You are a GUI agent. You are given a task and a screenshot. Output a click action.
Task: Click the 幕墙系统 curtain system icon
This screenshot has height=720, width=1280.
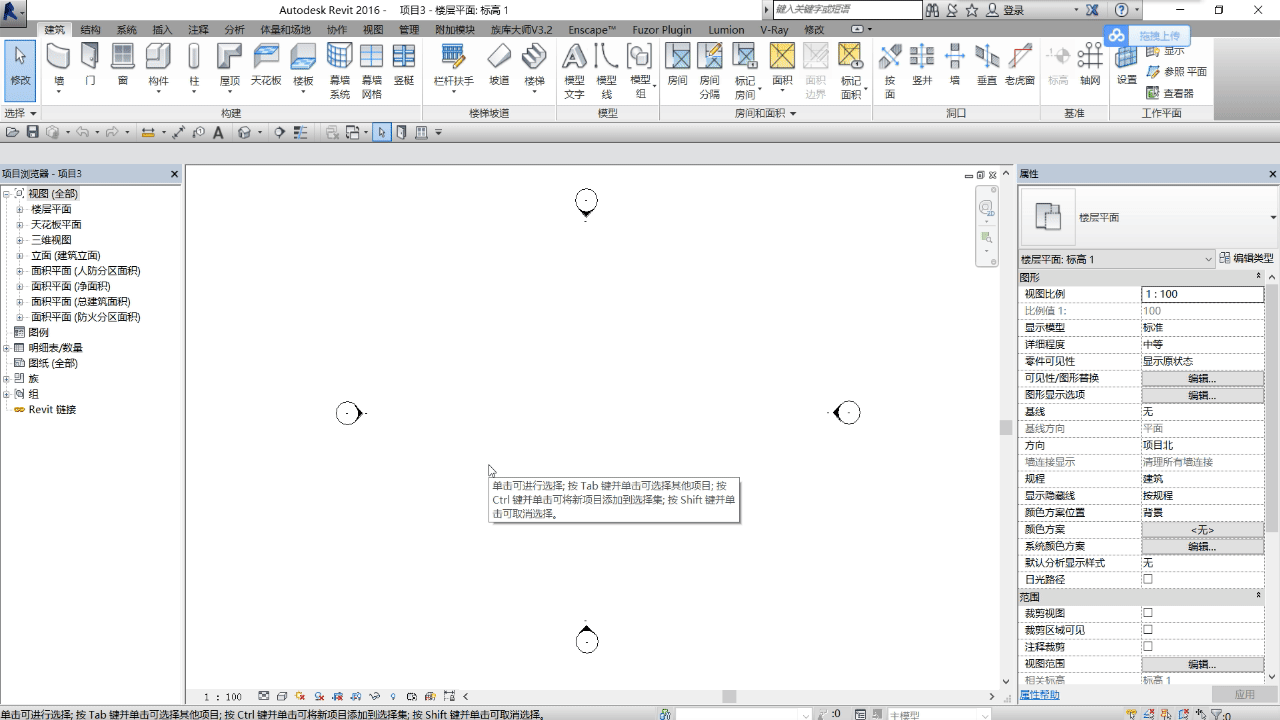click(340, 71)
